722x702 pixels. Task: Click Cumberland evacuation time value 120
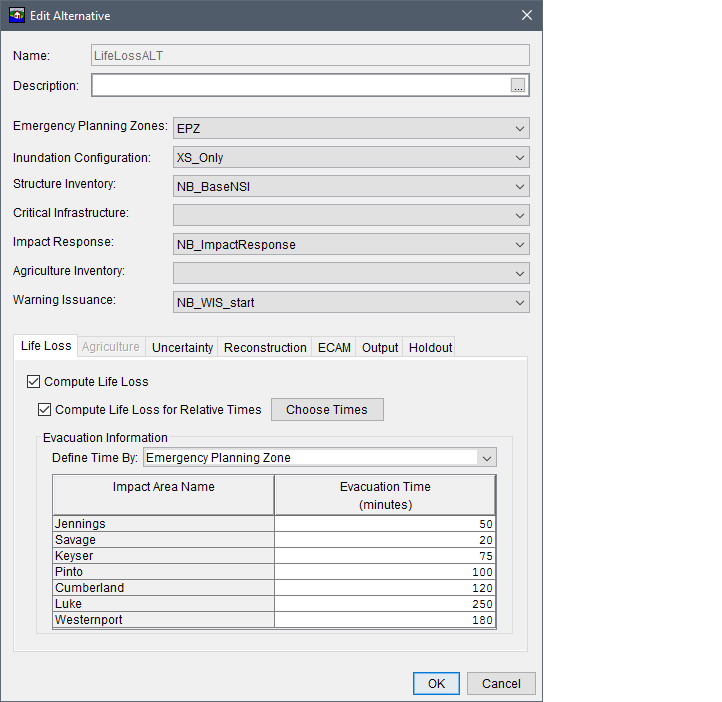[385, 587]
